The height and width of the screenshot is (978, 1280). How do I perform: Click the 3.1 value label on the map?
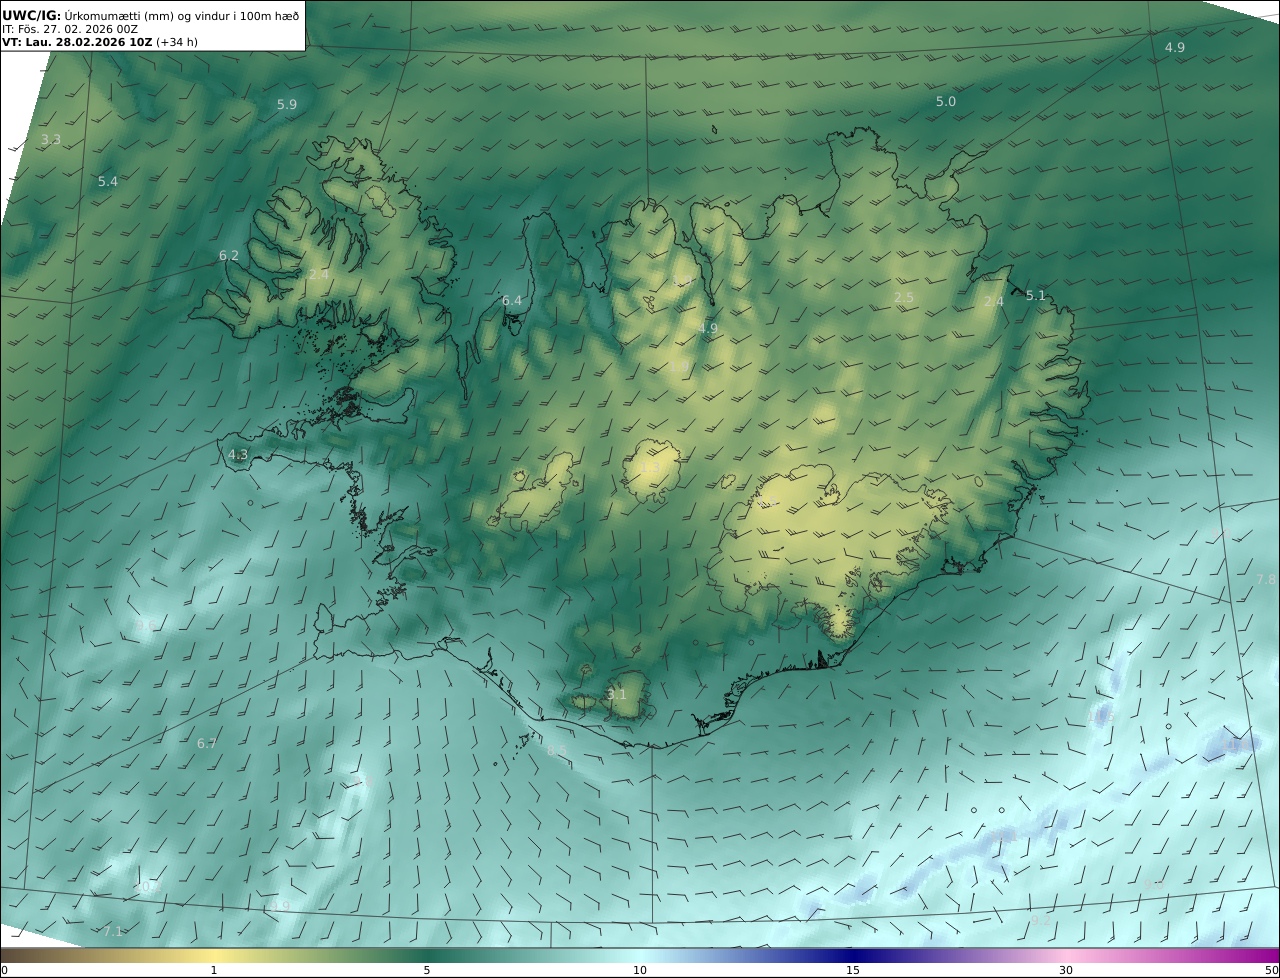click(617, 695)
